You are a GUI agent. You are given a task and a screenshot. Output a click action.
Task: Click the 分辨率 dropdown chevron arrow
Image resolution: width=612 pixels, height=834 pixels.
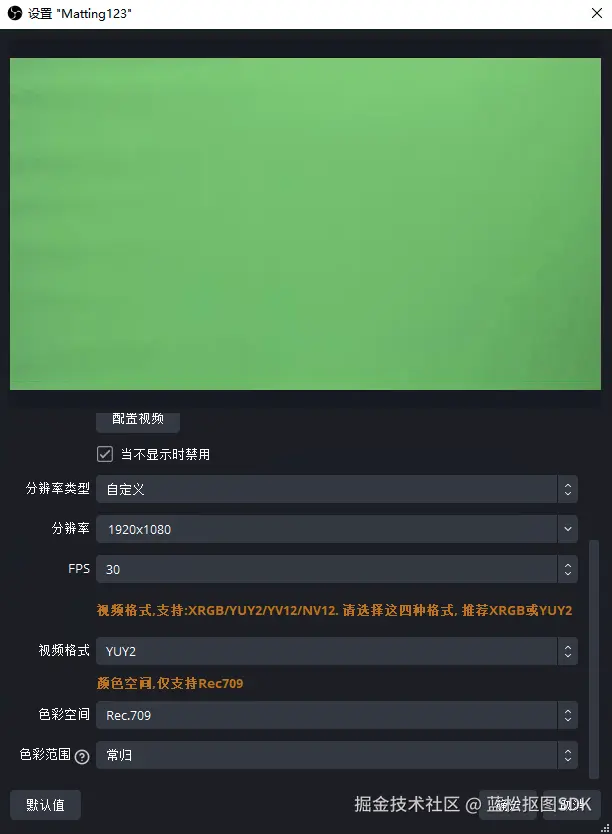click(568, 529)
